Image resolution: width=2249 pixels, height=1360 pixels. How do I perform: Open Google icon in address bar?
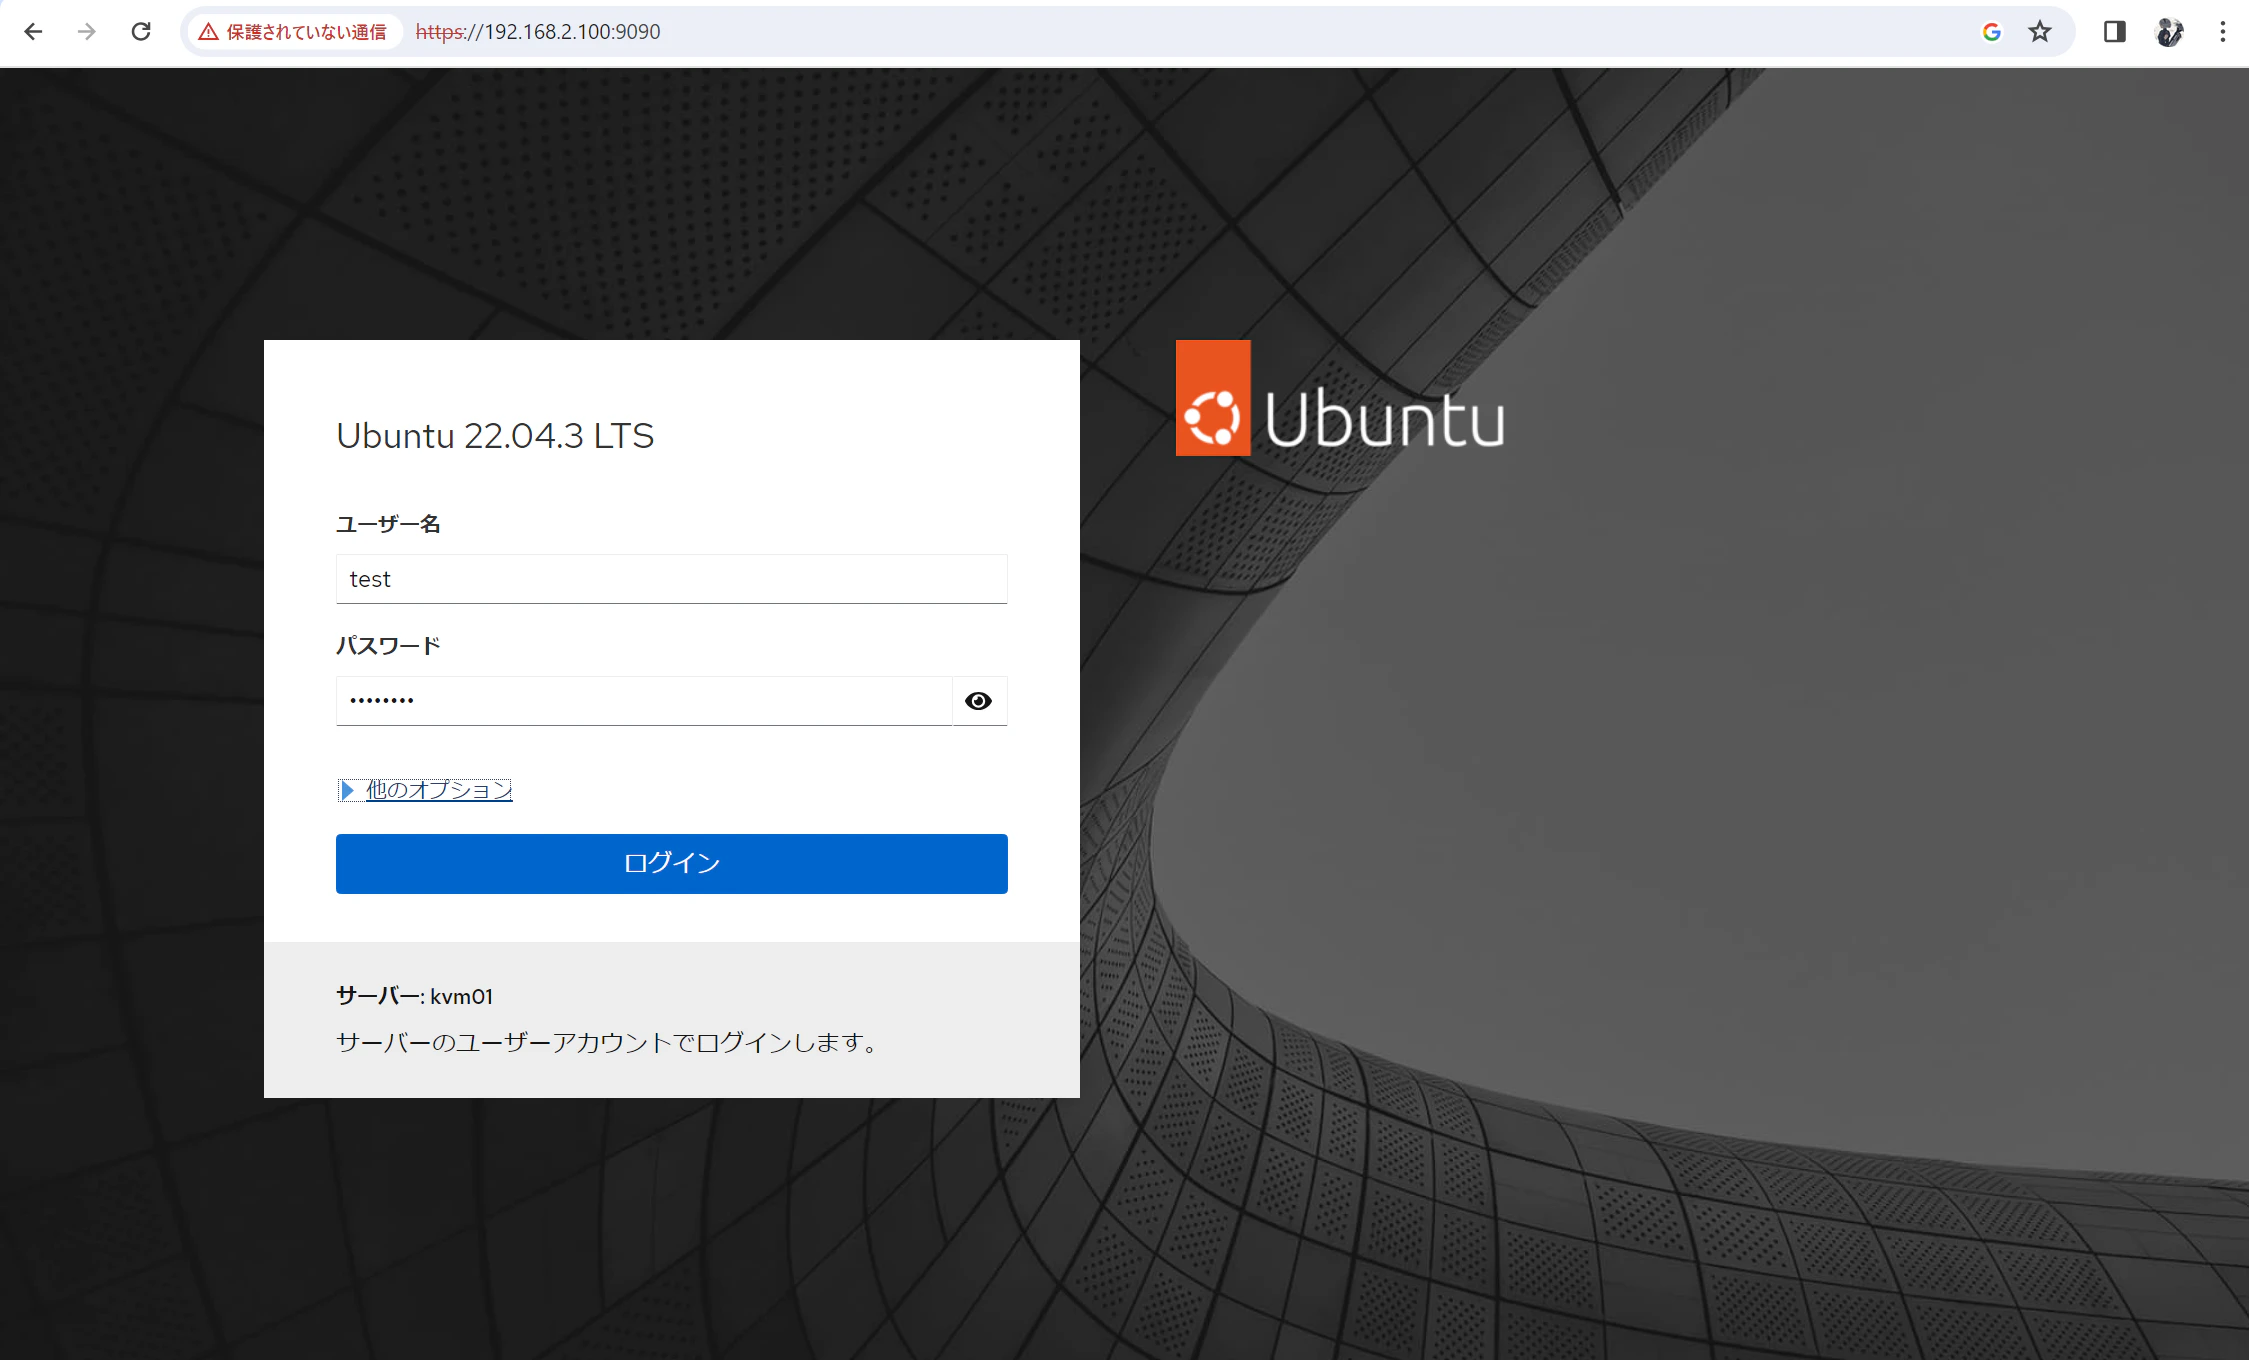[x=1991, y=32]
